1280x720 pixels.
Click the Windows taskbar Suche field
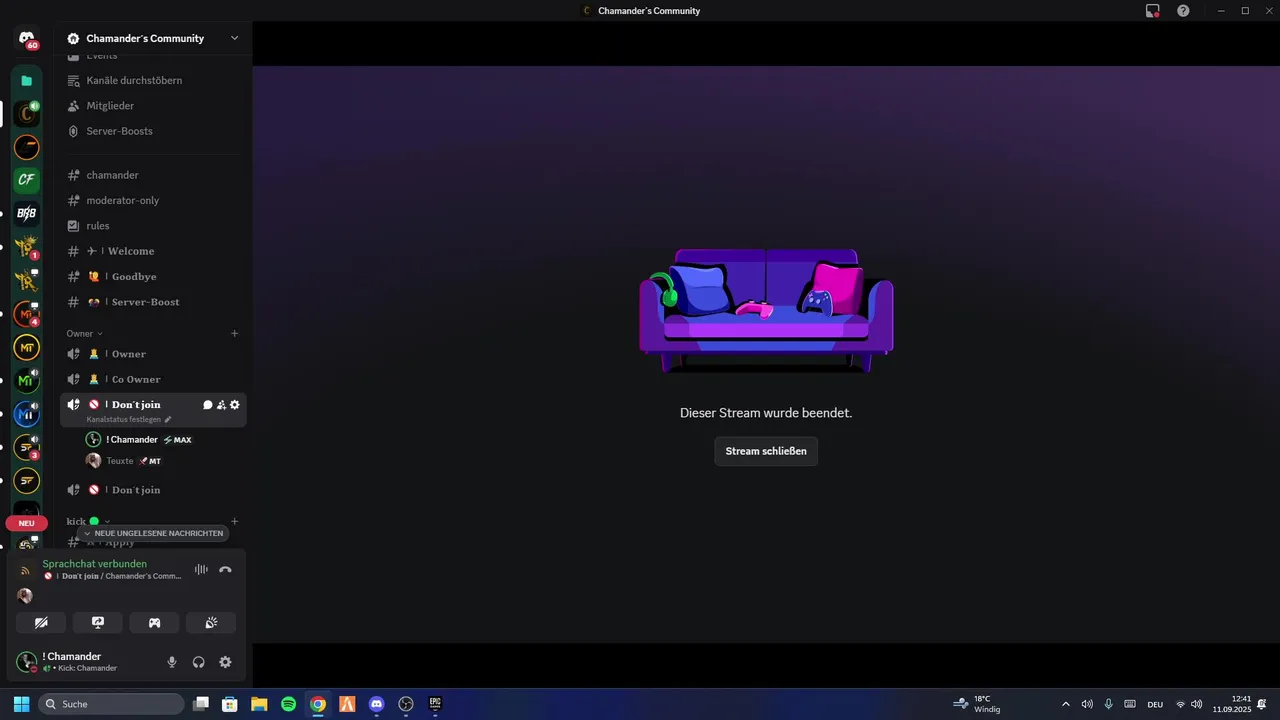coord(111,704)
